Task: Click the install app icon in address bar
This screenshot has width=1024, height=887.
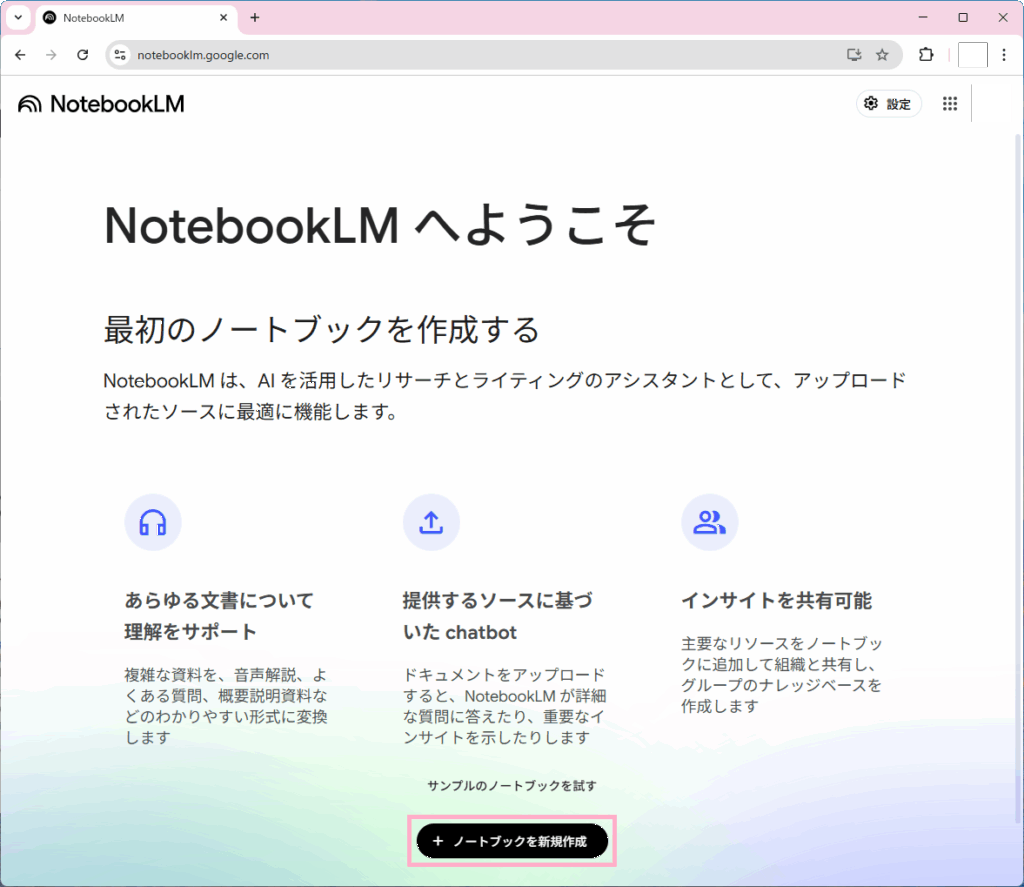Action: tap(853, 55)
